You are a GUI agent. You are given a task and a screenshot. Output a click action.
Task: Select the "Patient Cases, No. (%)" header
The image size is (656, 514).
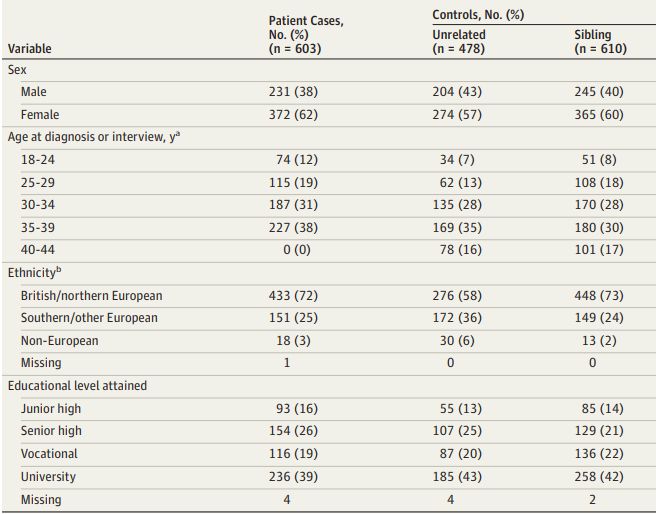pos(306,34)
